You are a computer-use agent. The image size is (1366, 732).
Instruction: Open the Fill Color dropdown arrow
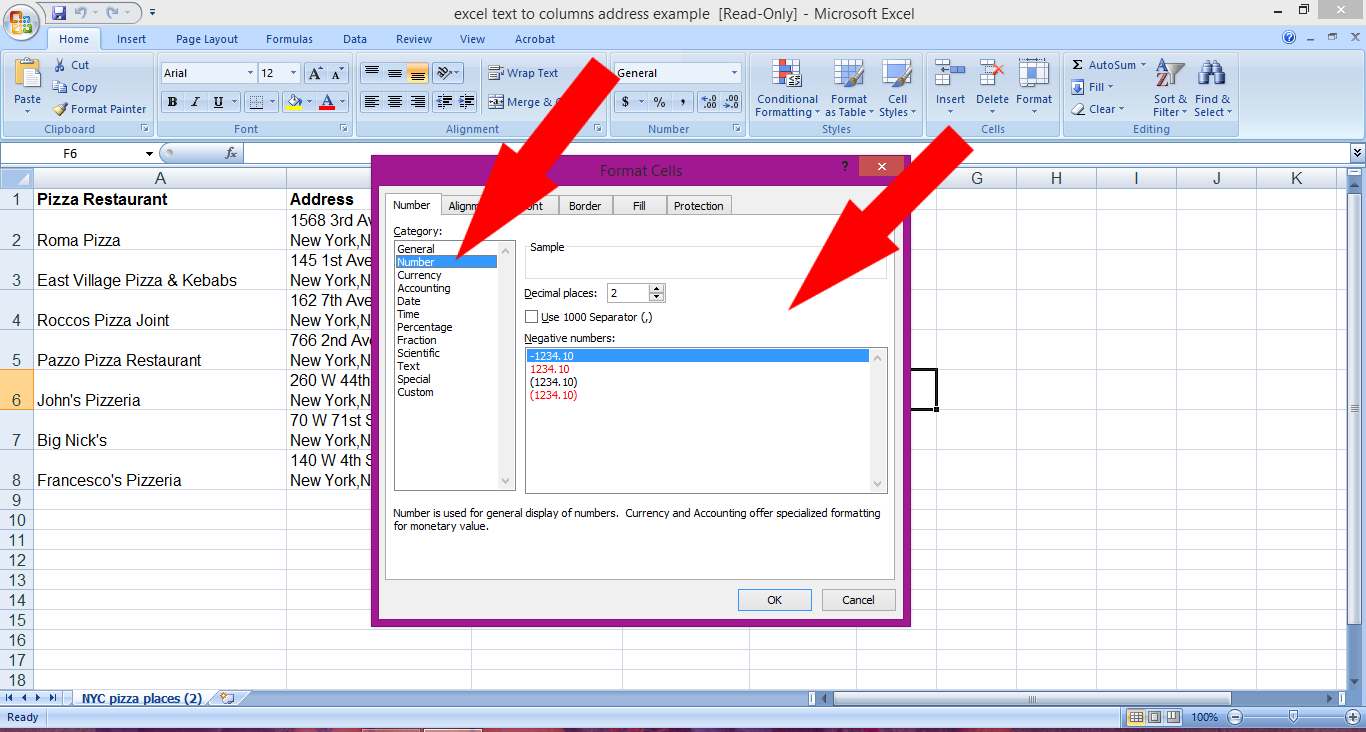[310, 102]
